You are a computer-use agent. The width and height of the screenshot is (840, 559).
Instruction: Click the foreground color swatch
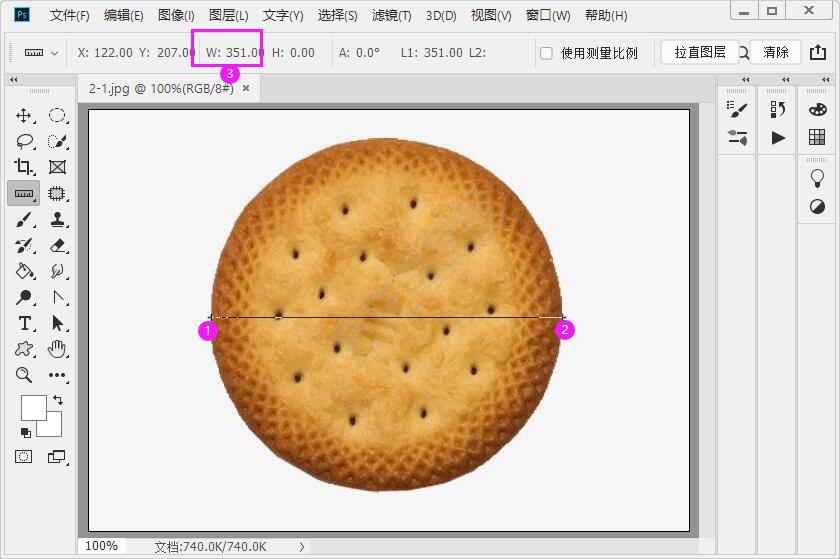click(33, 407)
